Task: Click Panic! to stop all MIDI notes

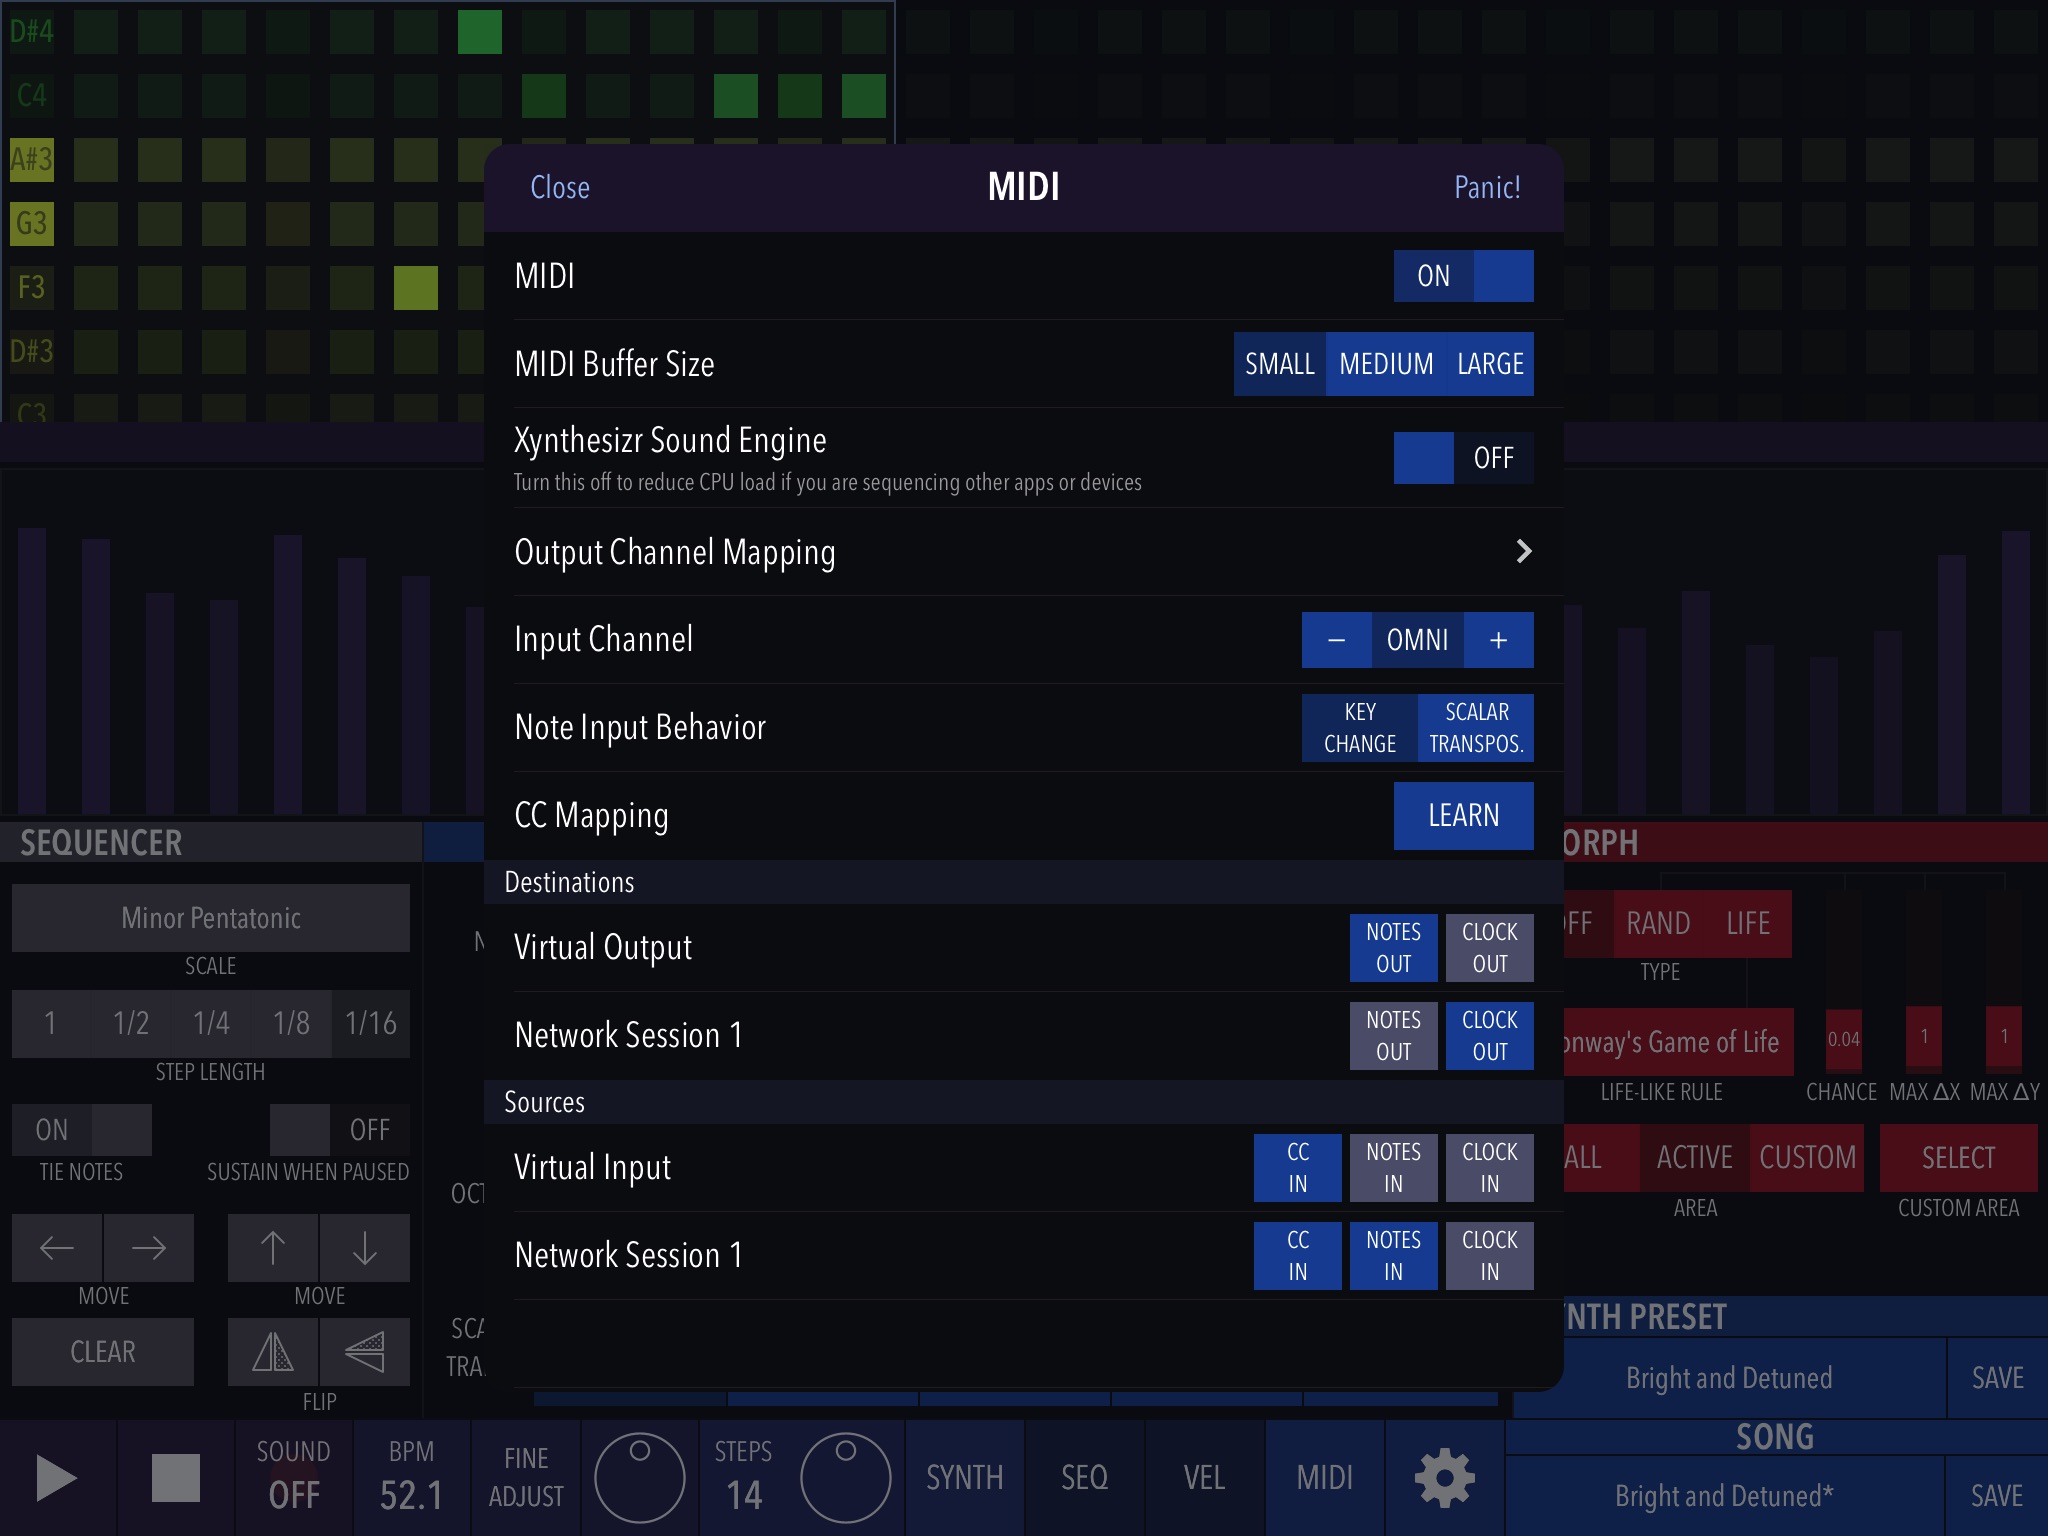Action: (1485, 187)
